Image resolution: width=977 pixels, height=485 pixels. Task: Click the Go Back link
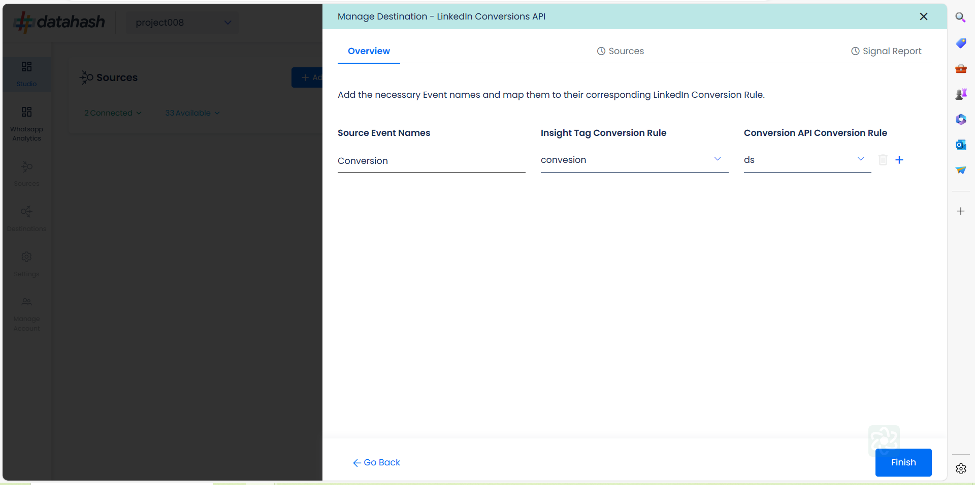(376, 463)
